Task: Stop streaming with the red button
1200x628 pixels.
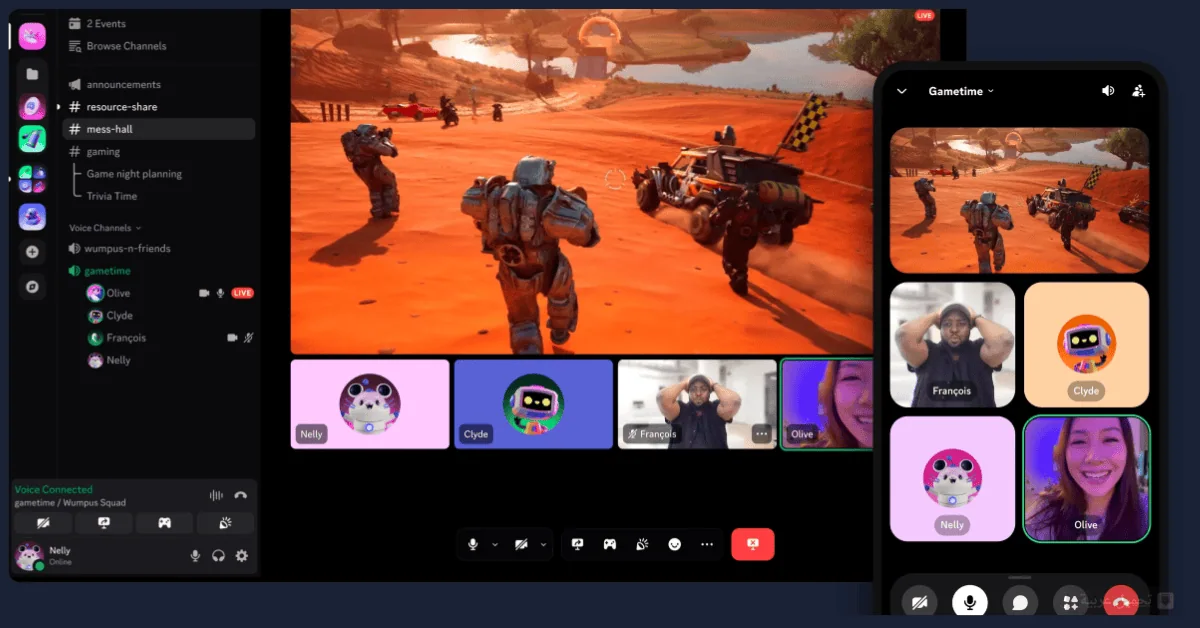Action: pyautogui.click(x=753, y=544)
